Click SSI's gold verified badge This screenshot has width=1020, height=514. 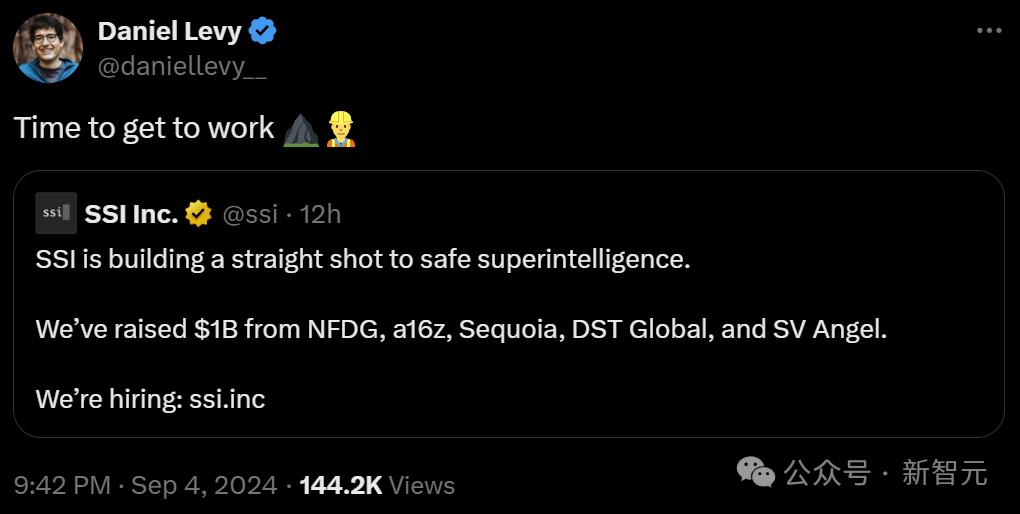pyautogui.click(x=200, y=213)
